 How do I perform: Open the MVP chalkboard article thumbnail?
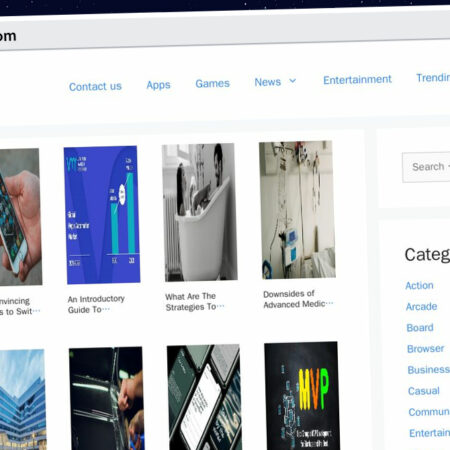coord(302,396)
